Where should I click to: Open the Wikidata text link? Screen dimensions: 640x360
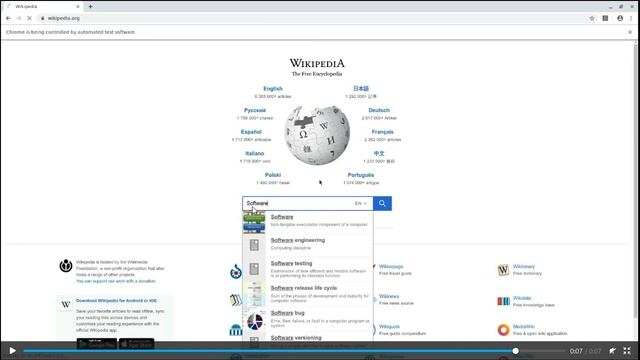coord(522,298)
